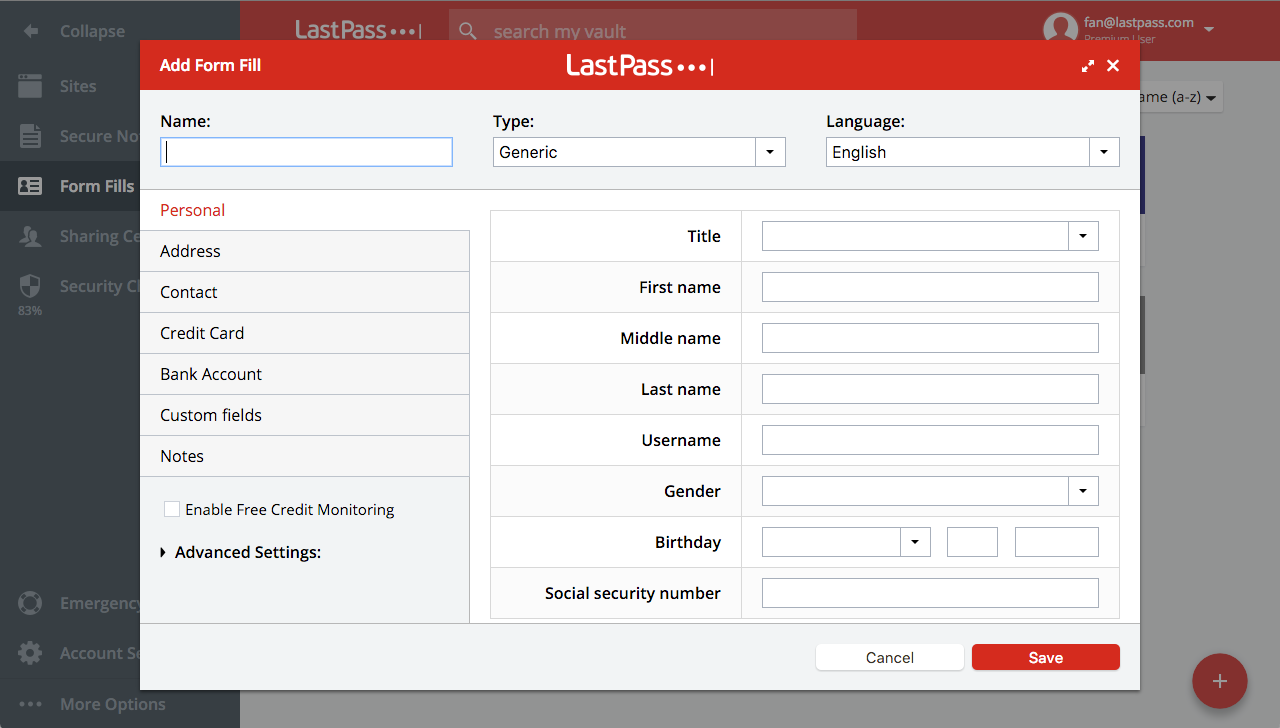Switch to the Address tab
Screen dimensions: 1280x728
[304, 251]
